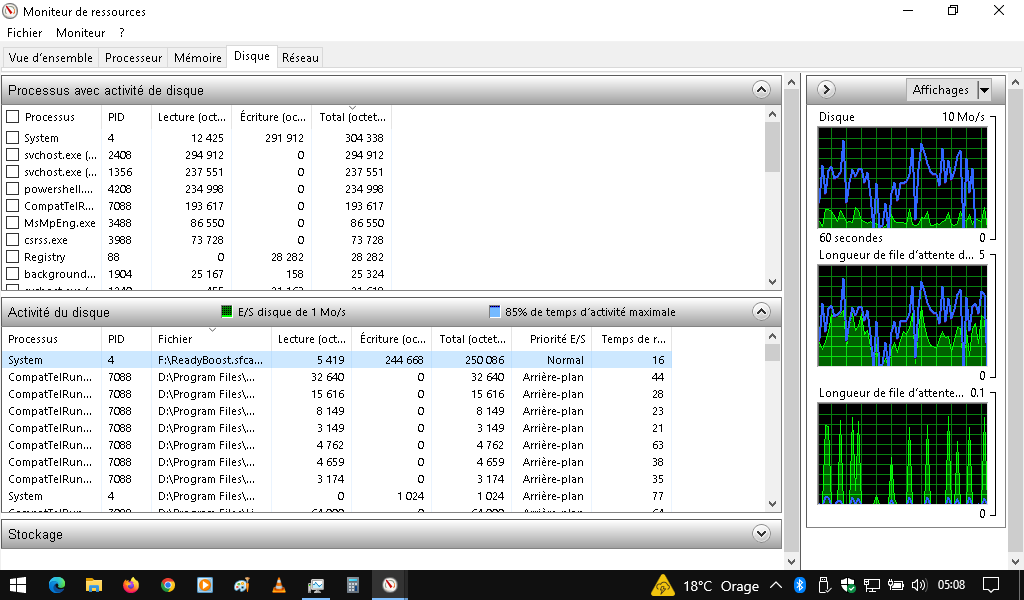This screenshot has height=600, width=1024.
Task: Collapse Processus avec activité de disque section
Action: pos(761,89)
